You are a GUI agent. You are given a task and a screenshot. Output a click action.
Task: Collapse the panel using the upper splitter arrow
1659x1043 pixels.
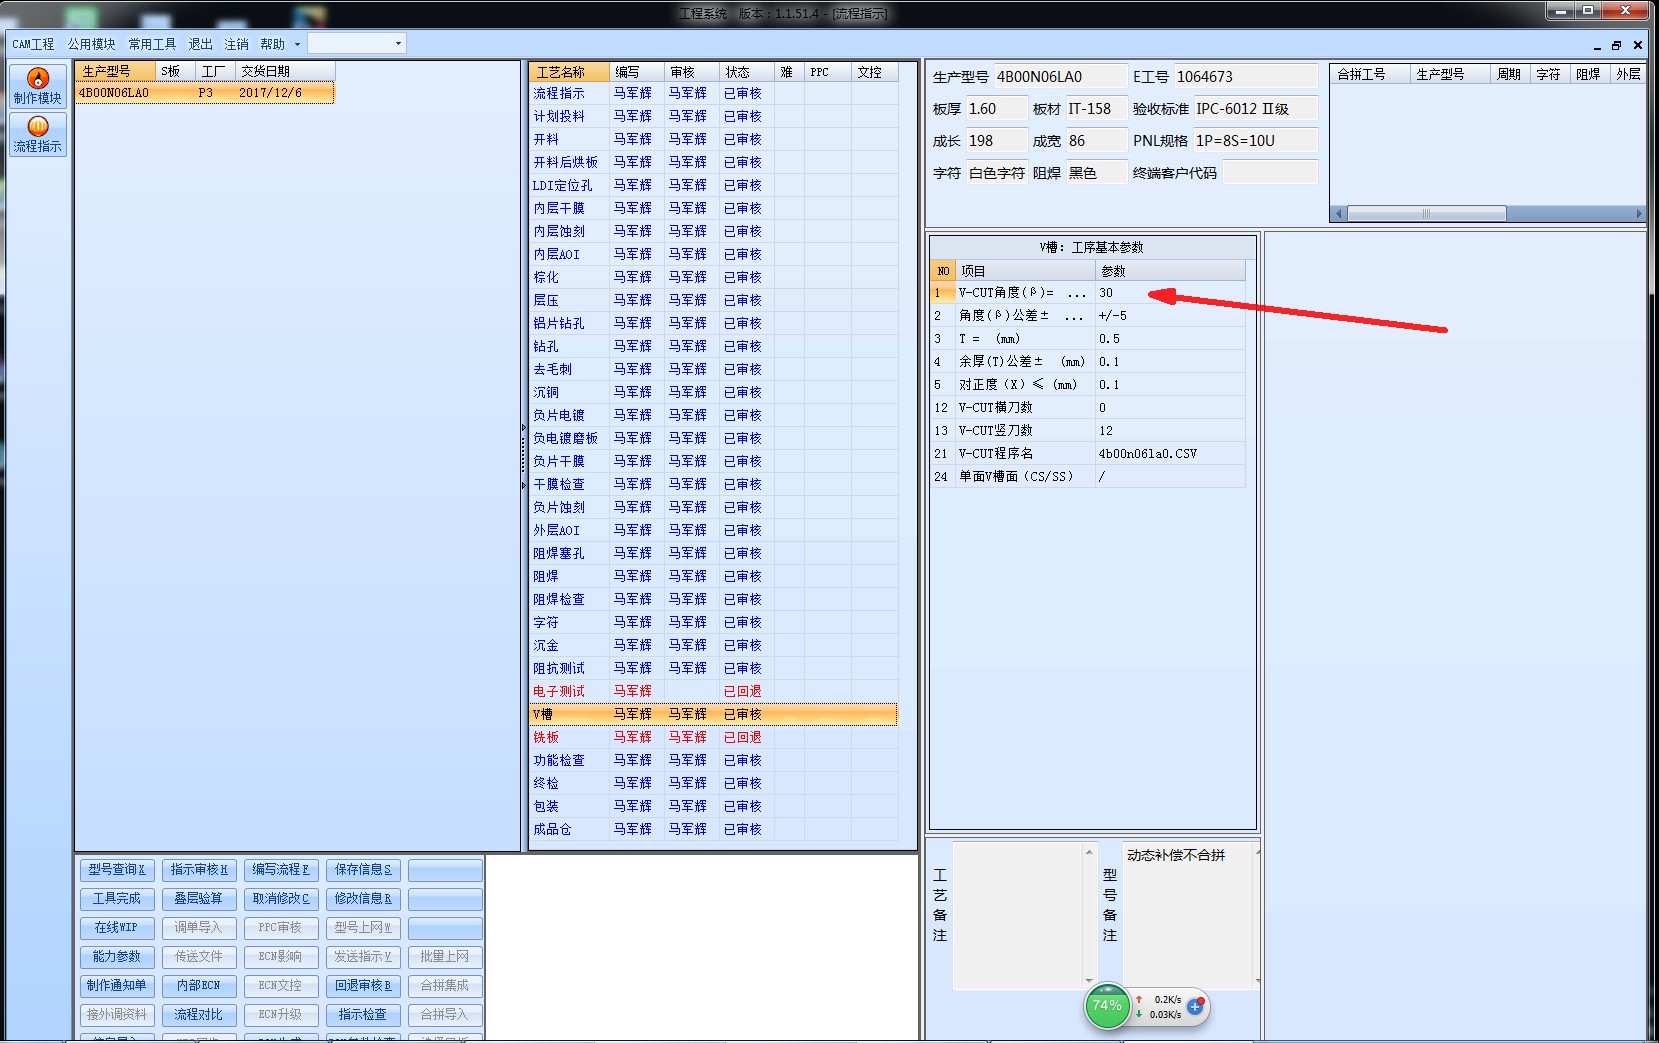523,428
